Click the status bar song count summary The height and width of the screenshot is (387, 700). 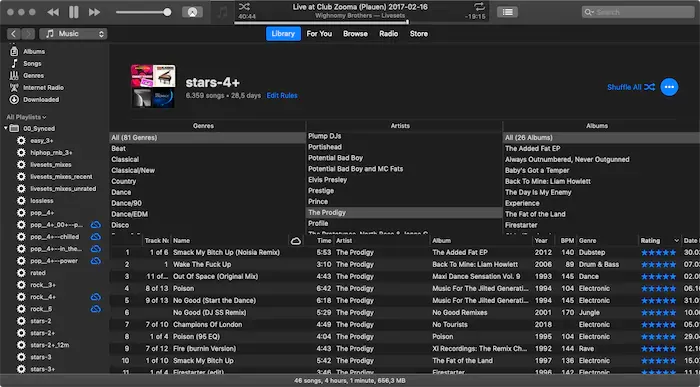pyautogui.click(x=350, y=381)
